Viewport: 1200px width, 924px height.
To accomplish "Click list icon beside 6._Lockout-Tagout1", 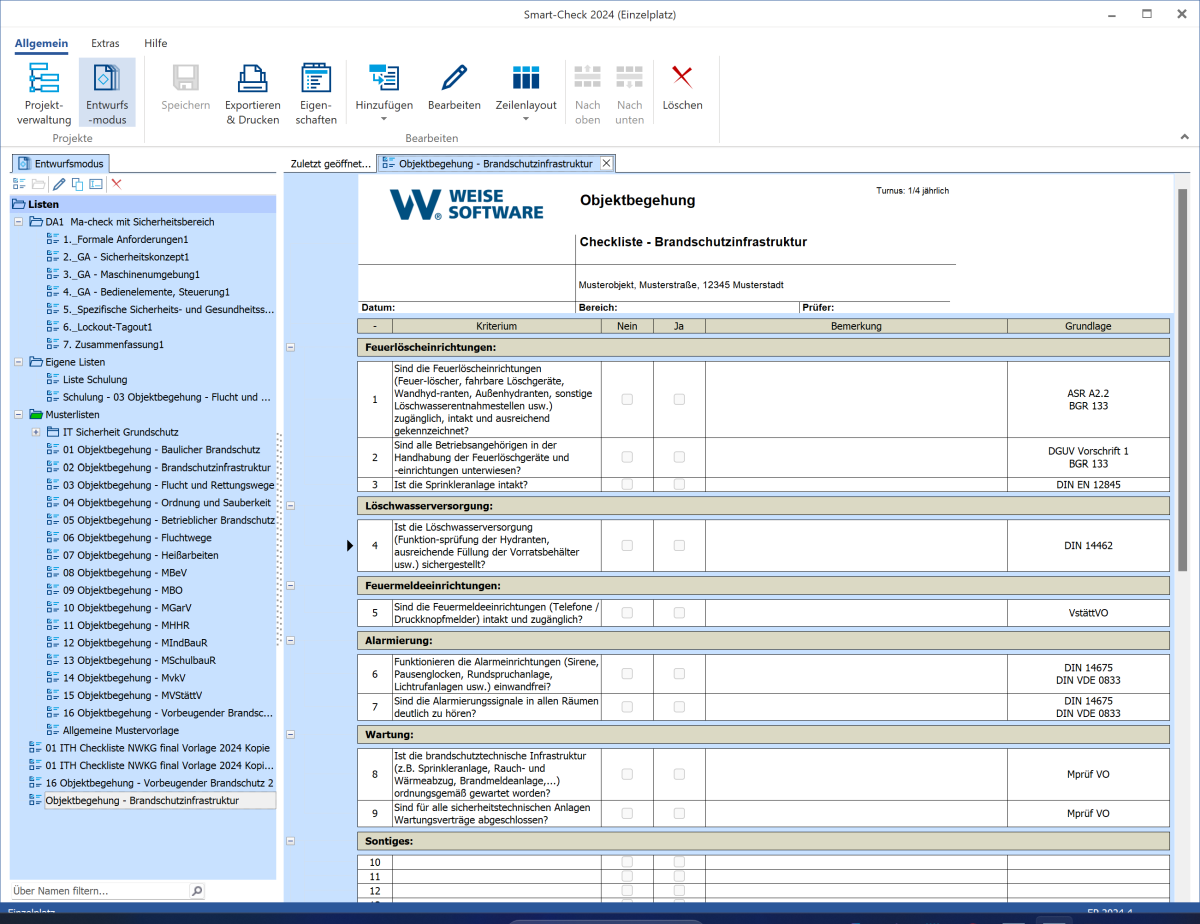I will coord(54,327).
